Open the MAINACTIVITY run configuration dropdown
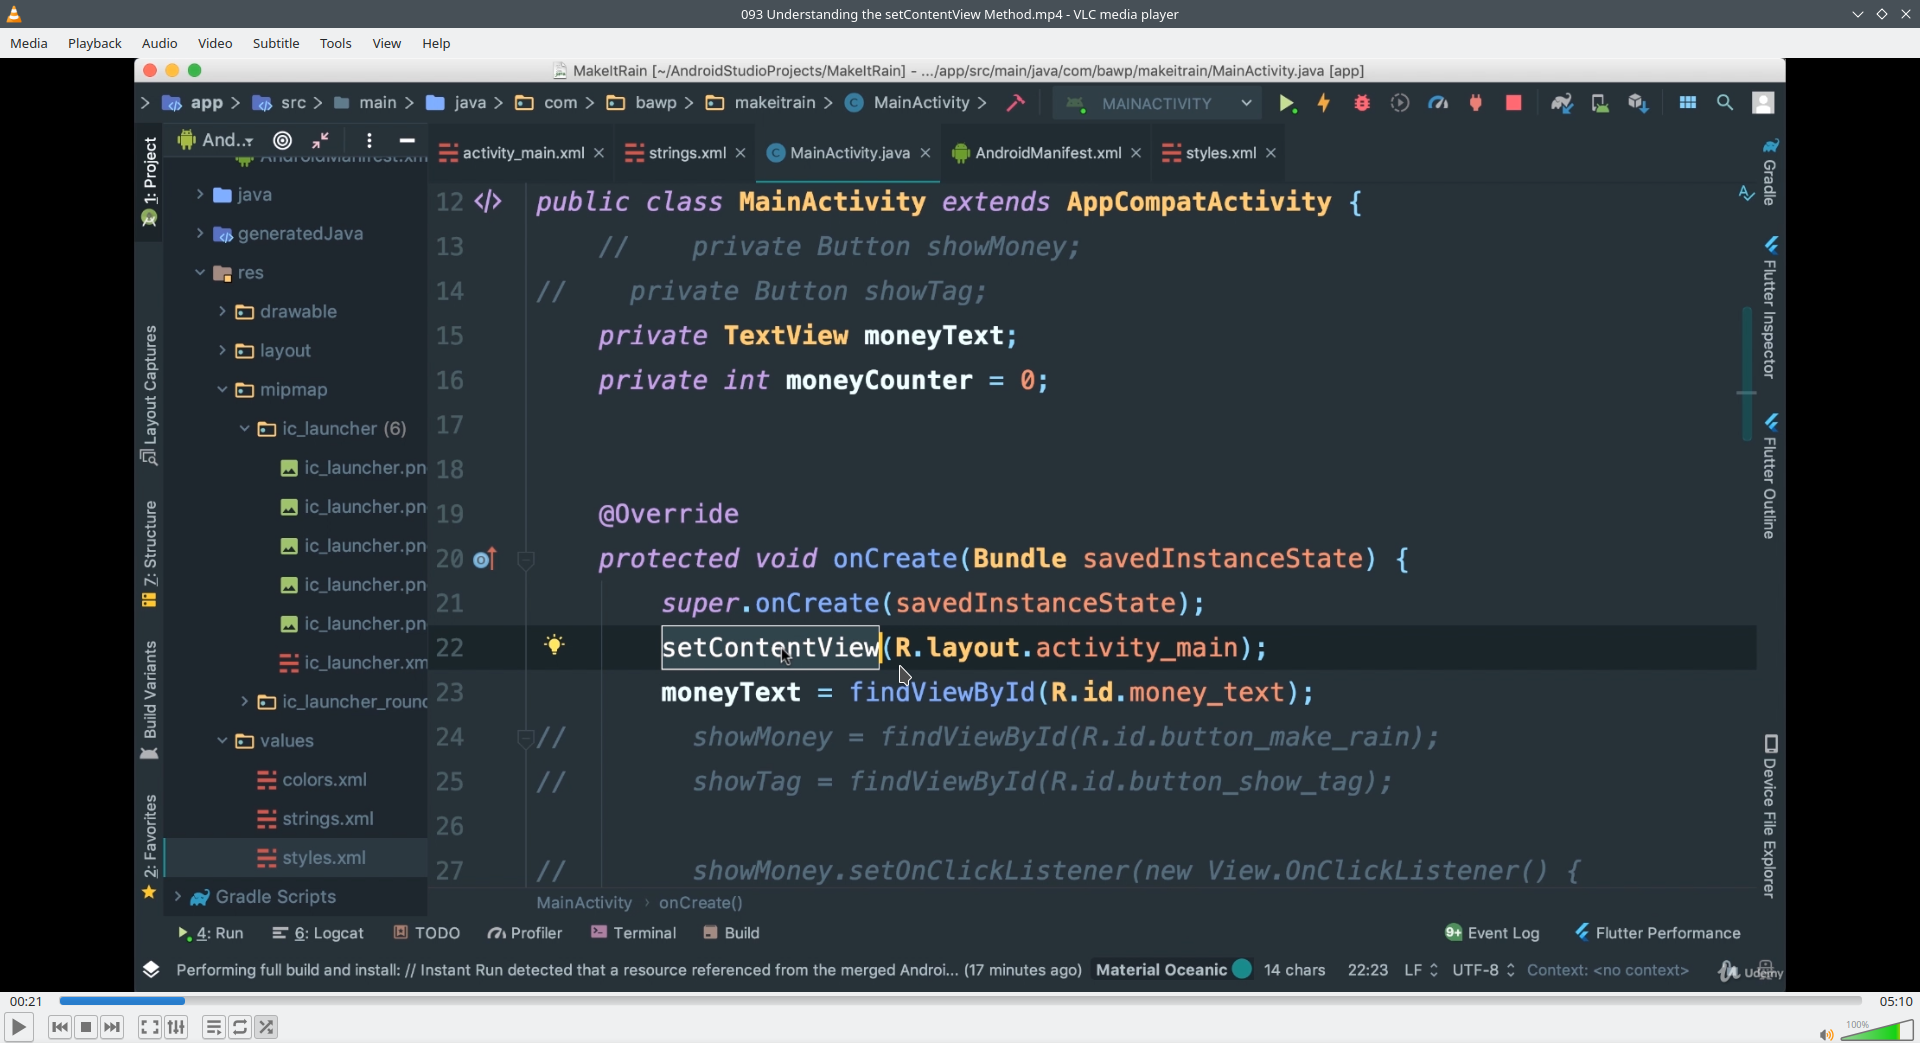The height and width of the screenshot is (1043, 1920). [1157, 103]
